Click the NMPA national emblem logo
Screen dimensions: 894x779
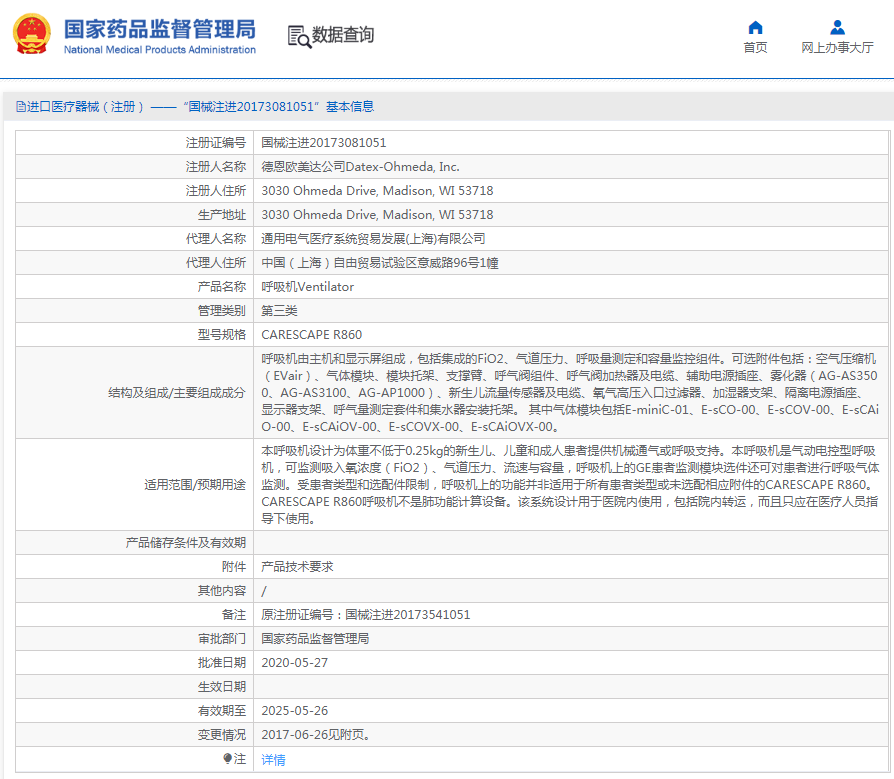coord(31,33)
